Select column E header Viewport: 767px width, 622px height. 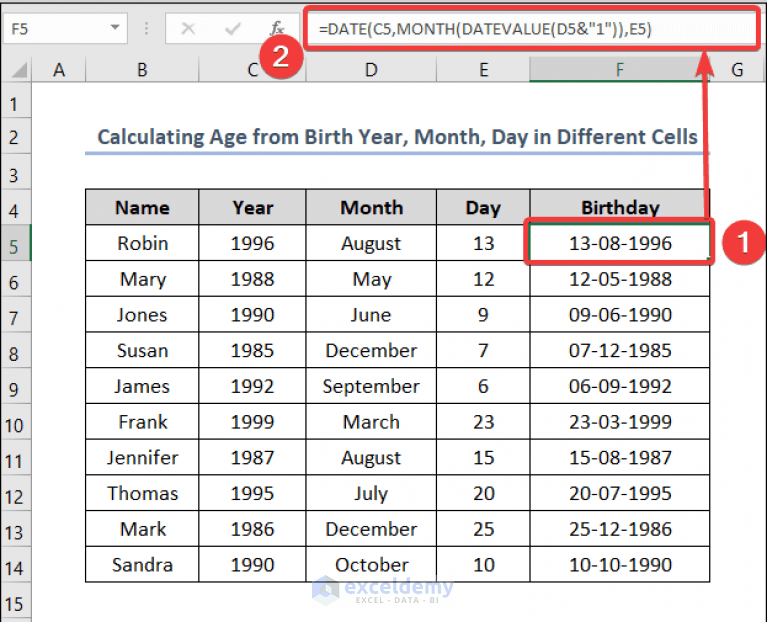tap(483, 70)
